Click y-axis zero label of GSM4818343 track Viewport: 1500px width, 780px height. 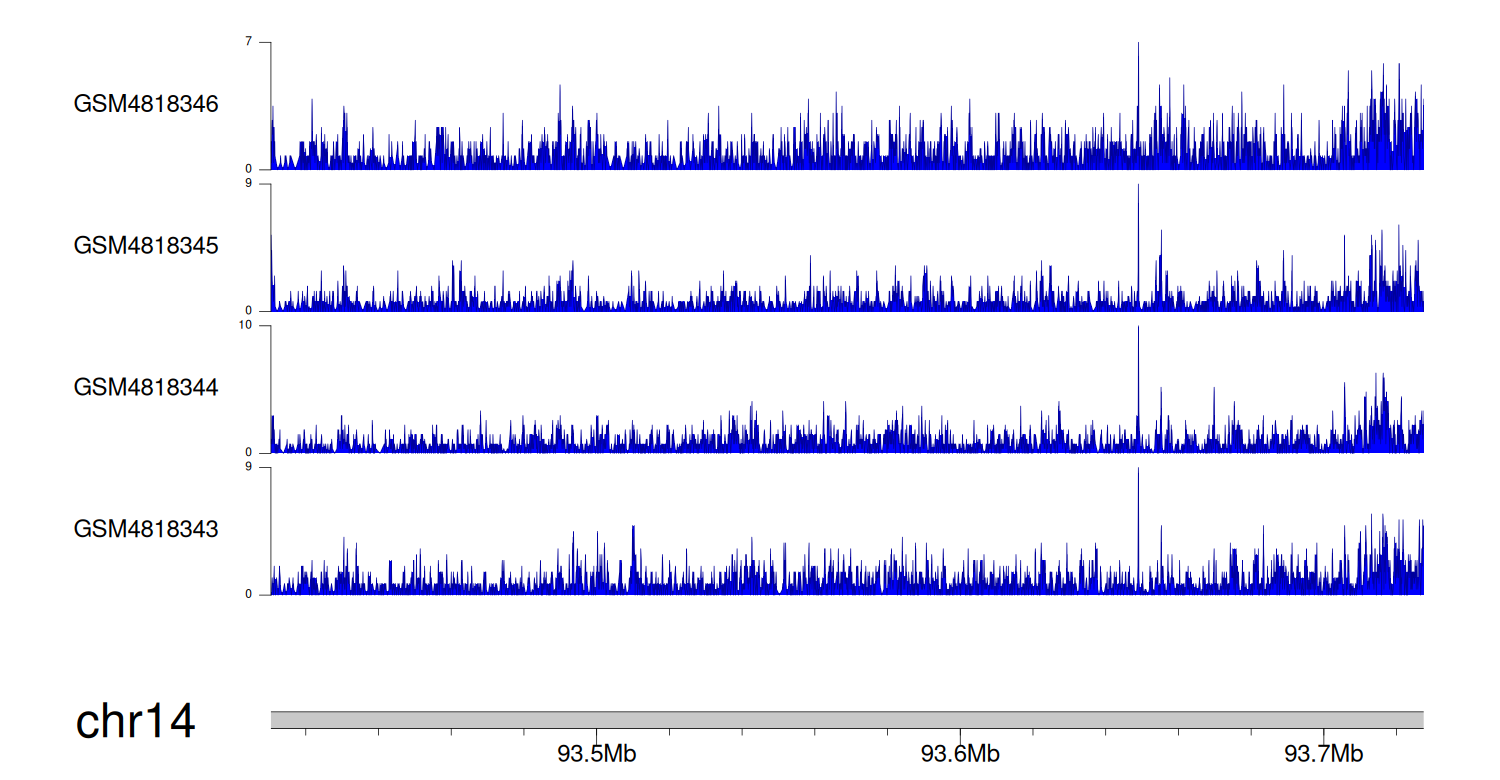pos(264,594)
